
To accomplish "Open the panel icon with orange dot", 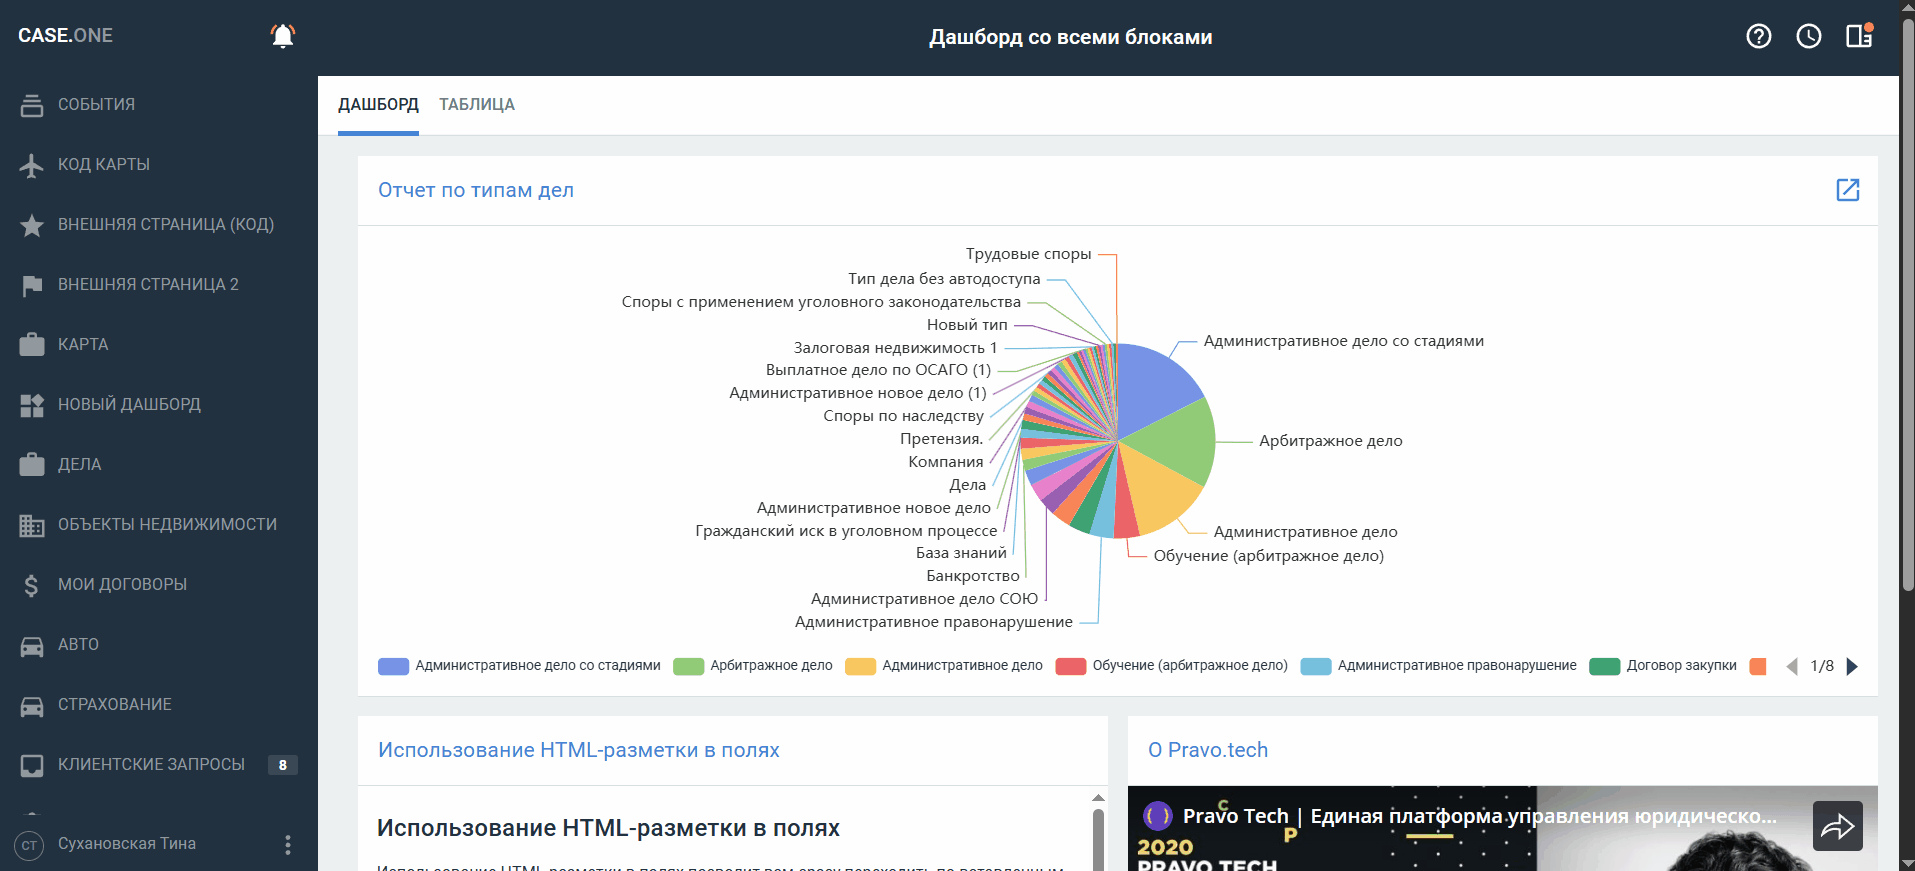I will [x=1859, y=36].
